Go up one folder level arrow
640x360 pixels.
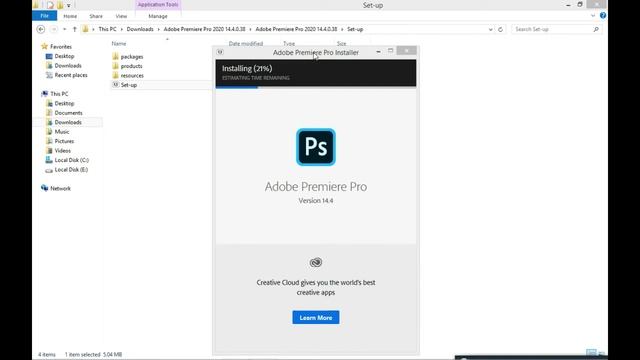point(74,29)
